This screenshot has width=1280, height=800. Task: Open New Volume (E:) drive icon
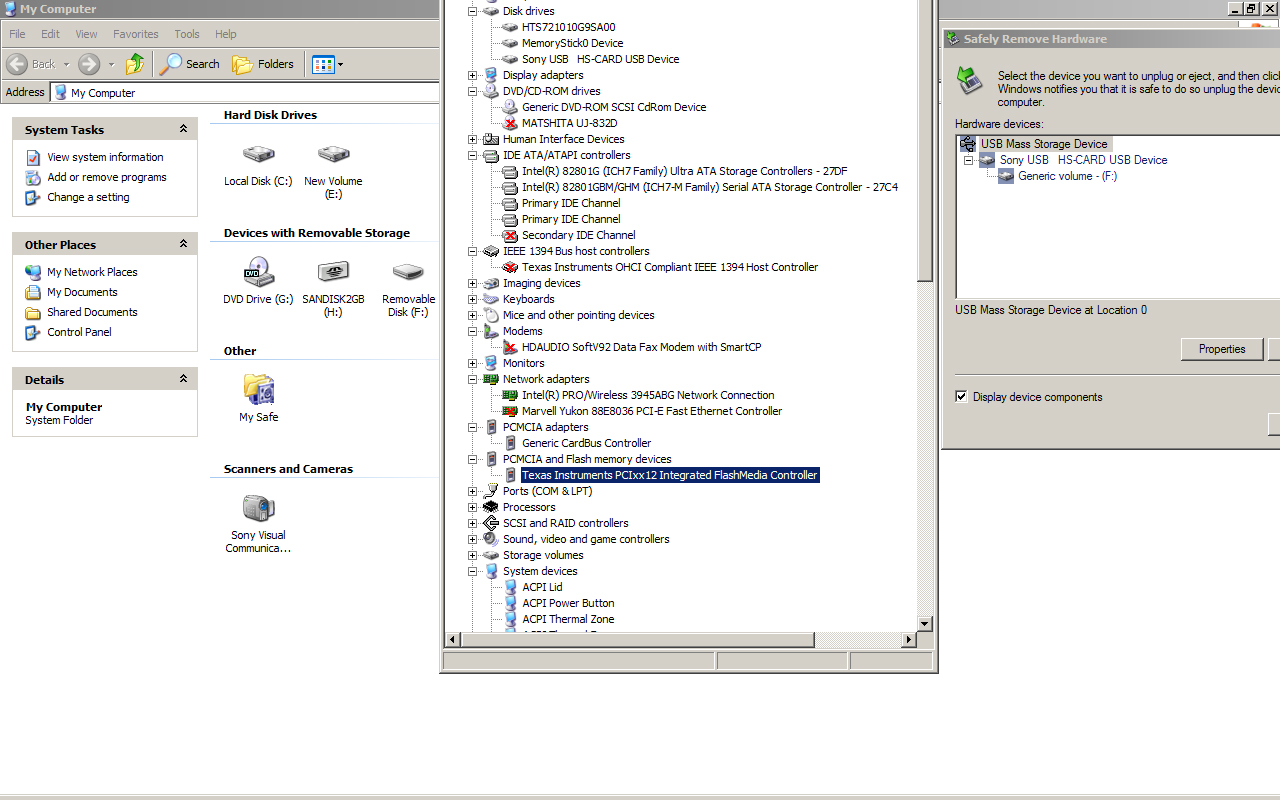point(333,154)
